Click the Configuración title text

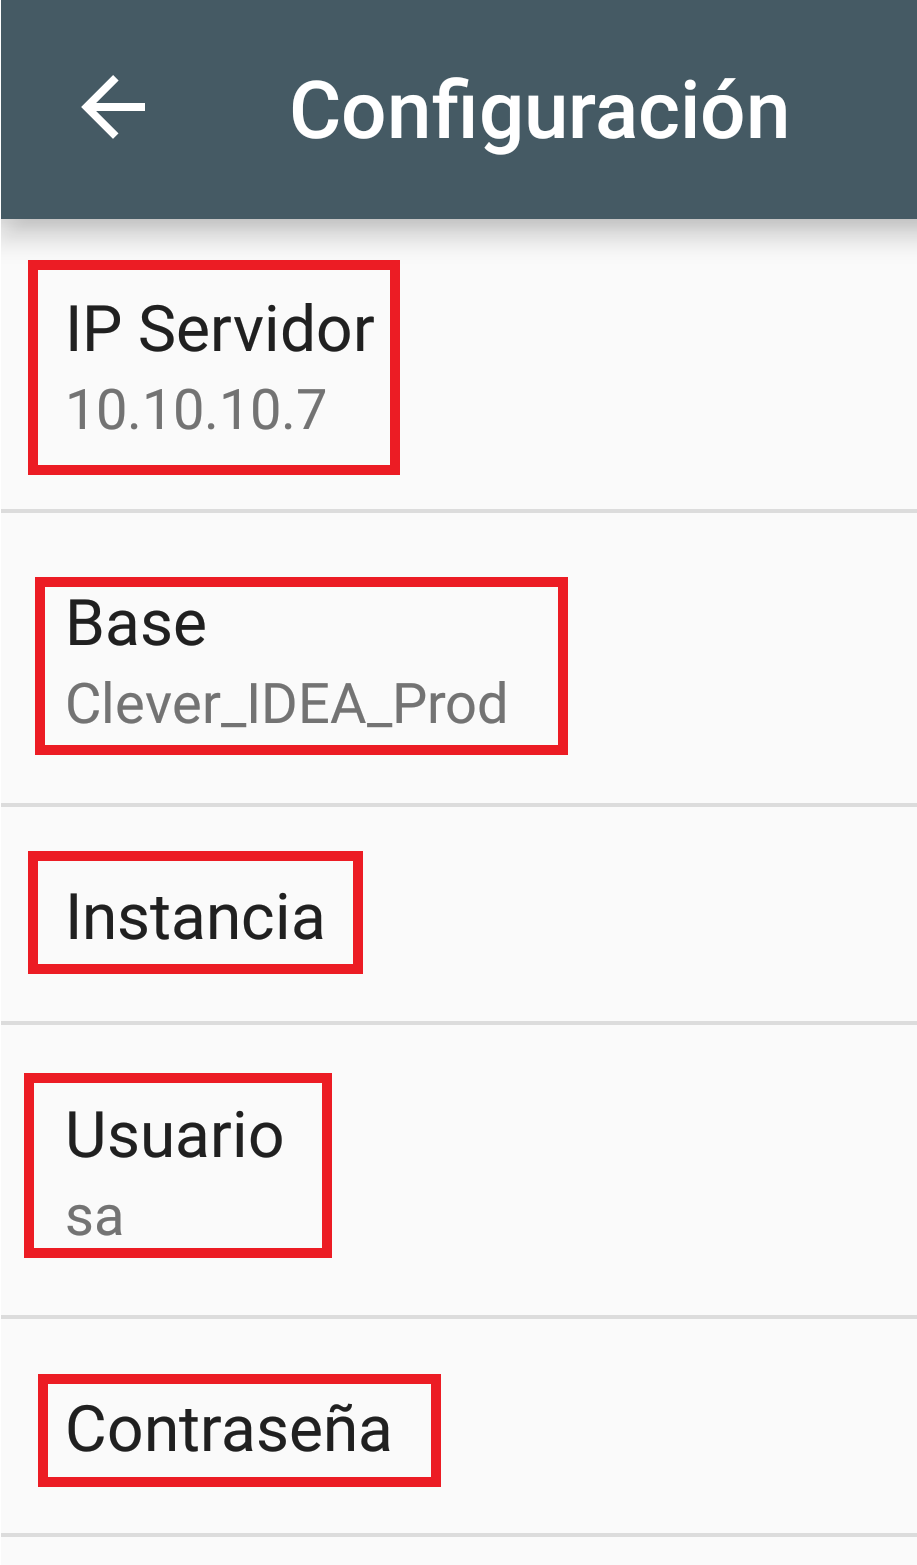click(x=539, y=110)
